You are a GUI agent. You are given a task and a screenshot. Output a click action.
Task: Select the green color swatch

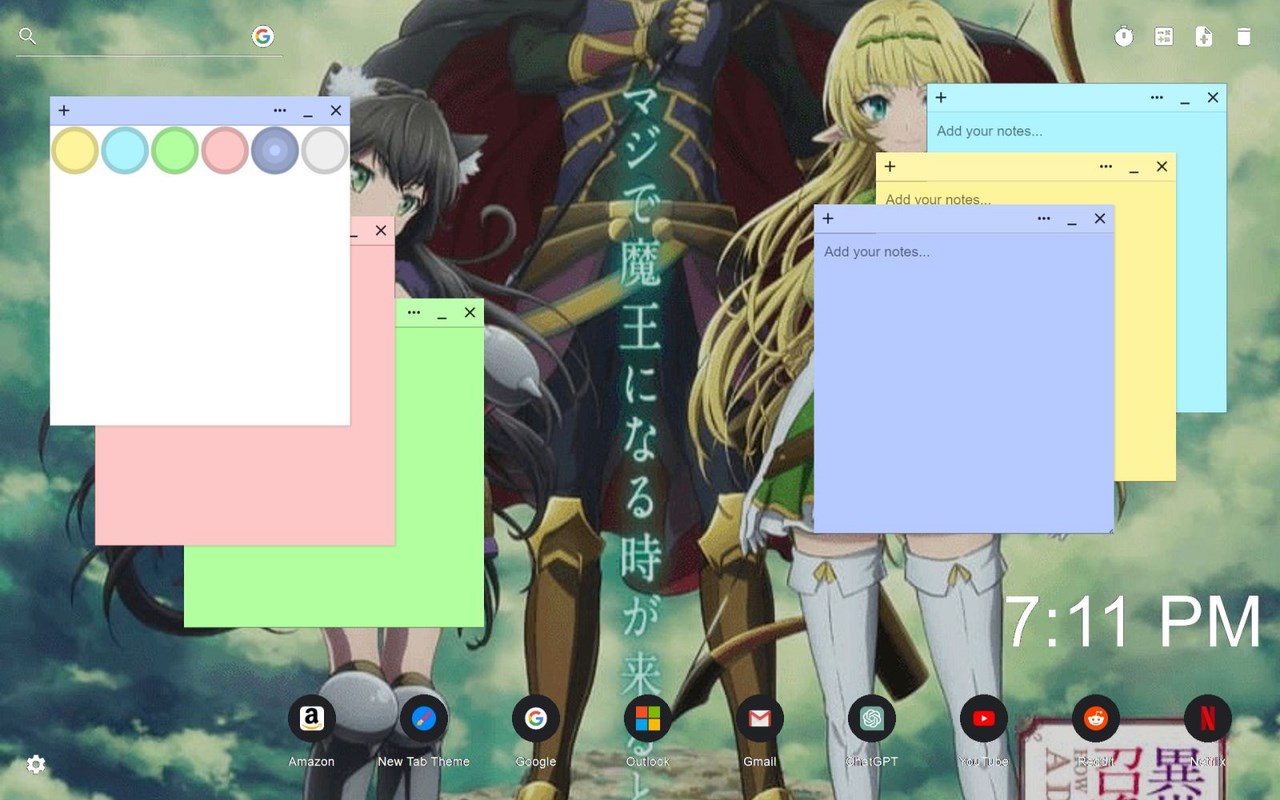pos(175,150)
